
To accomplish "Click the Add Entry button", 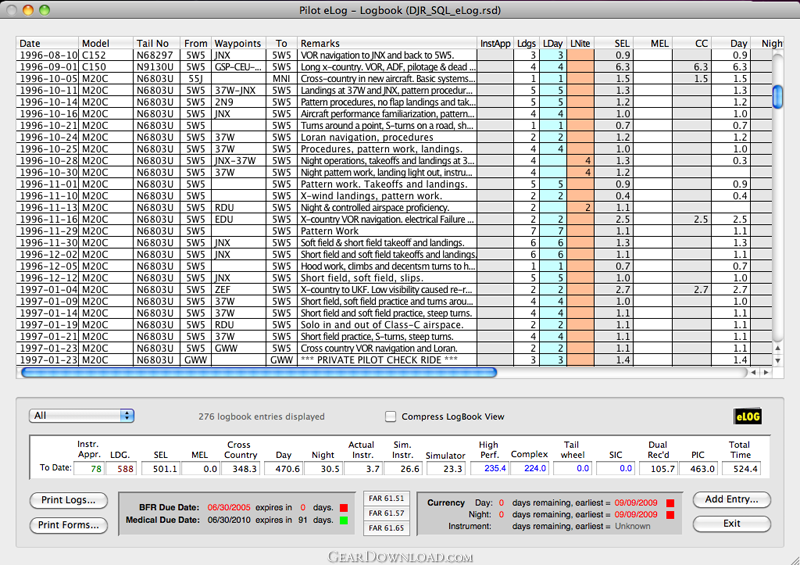I will (x=732, y=499).
